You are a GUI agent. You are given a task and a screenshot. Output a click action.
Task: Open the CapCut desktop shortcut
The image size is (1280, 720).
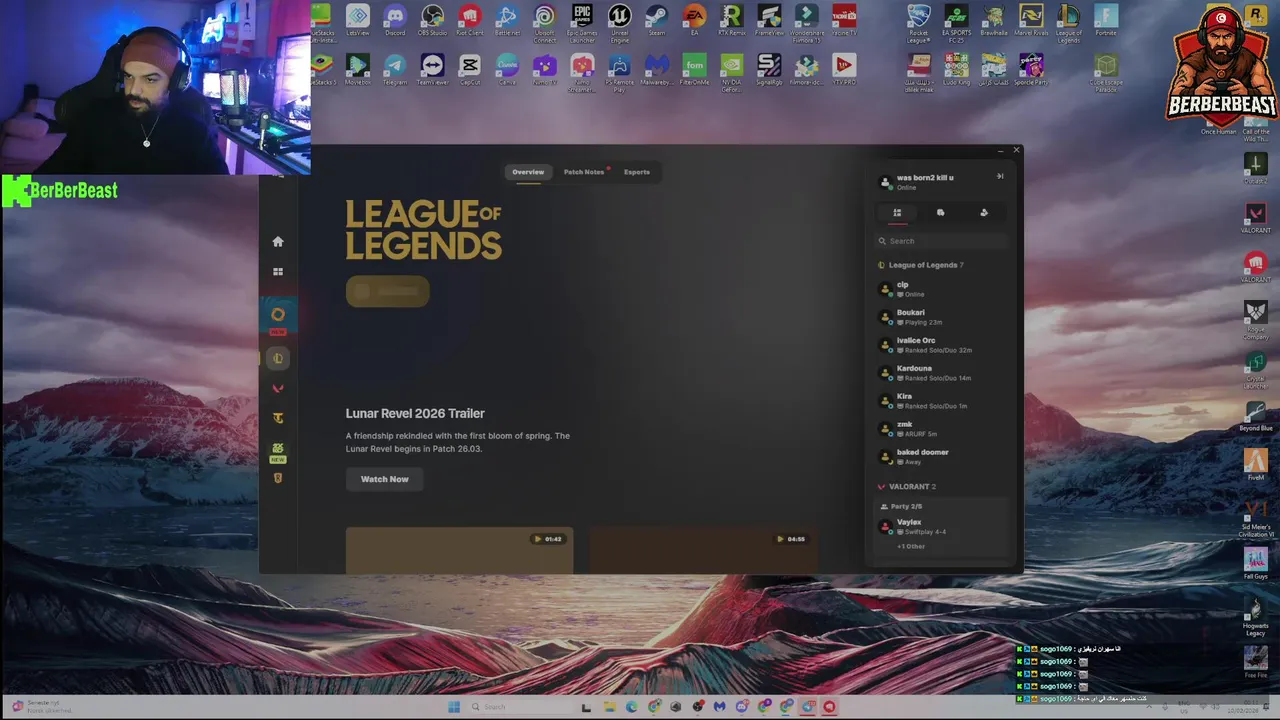point(469,70)
